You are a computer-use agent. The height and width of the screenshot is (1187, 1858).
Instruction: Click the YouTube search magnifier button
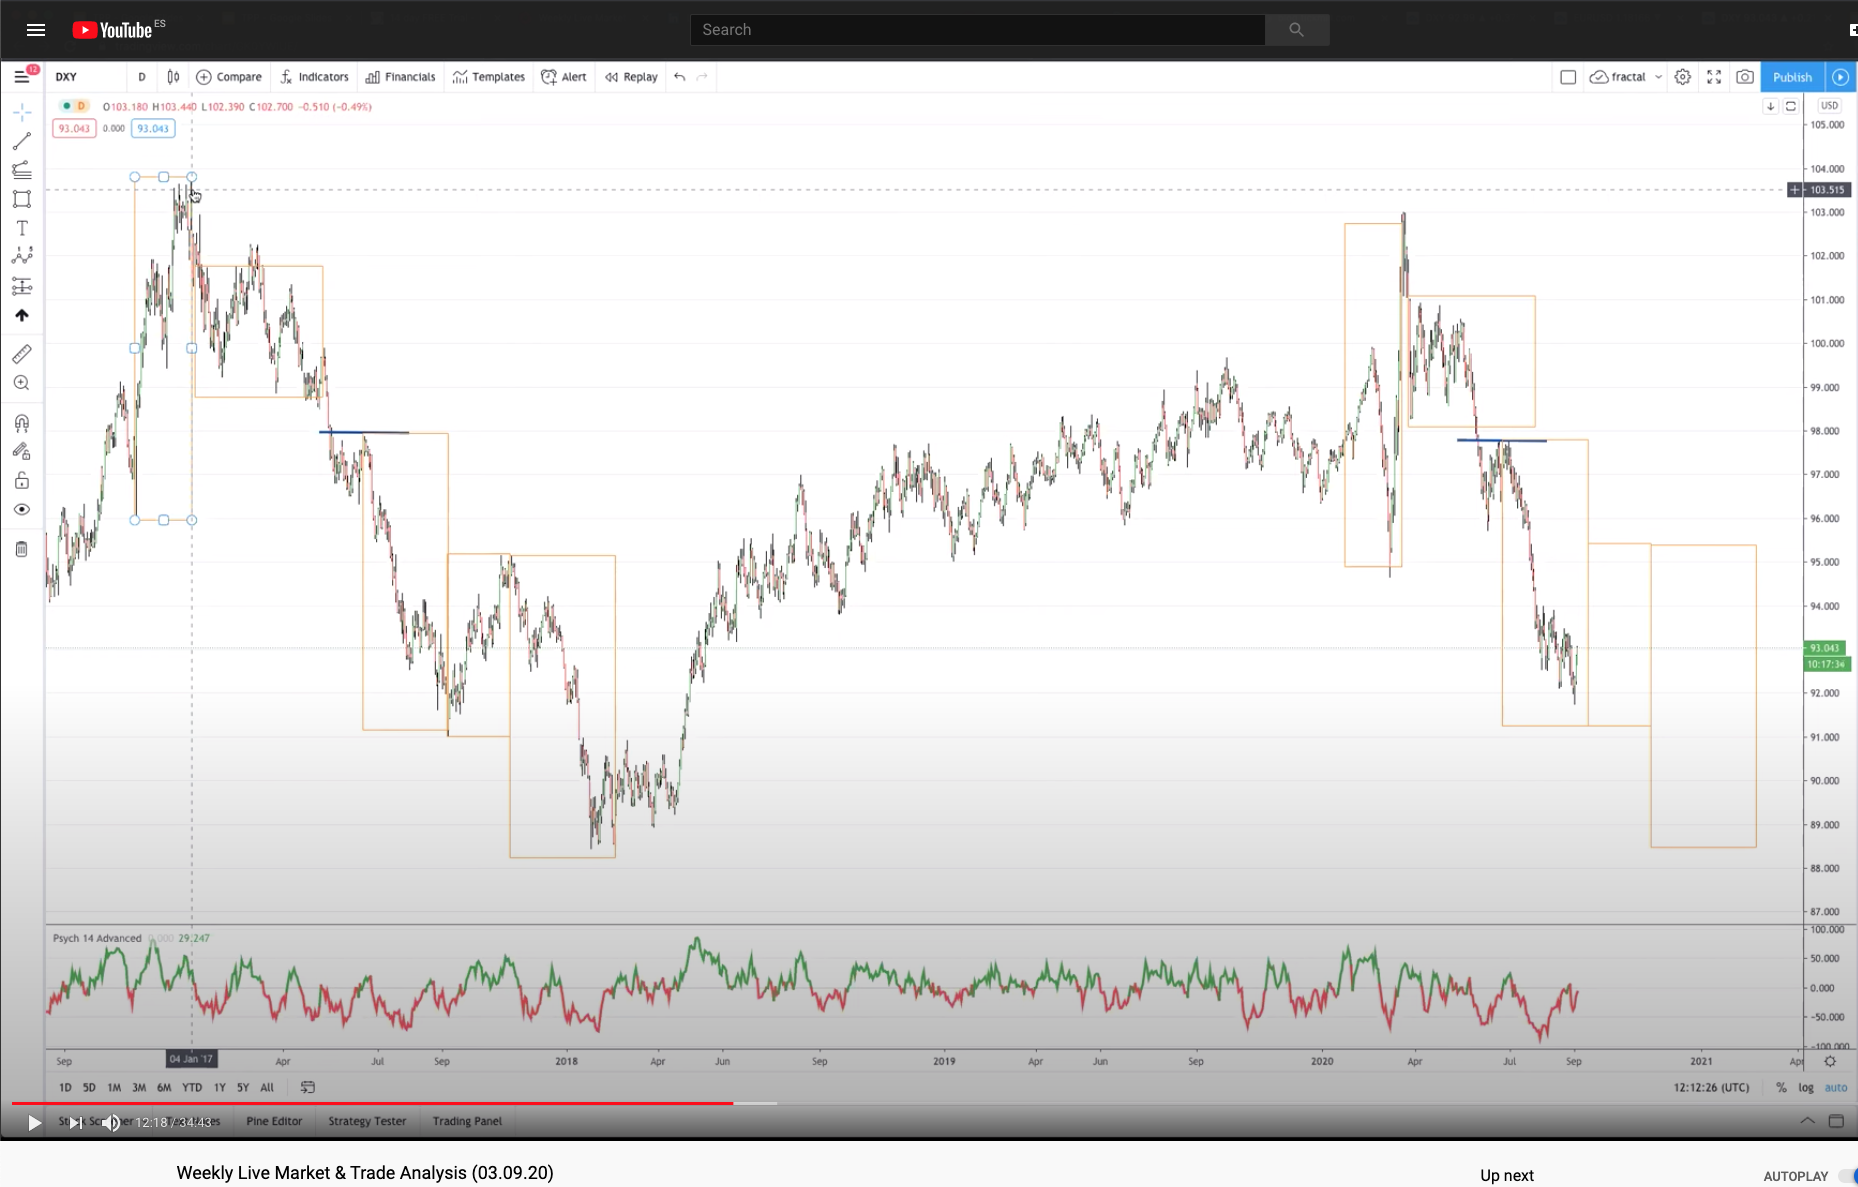(1296, 30)
